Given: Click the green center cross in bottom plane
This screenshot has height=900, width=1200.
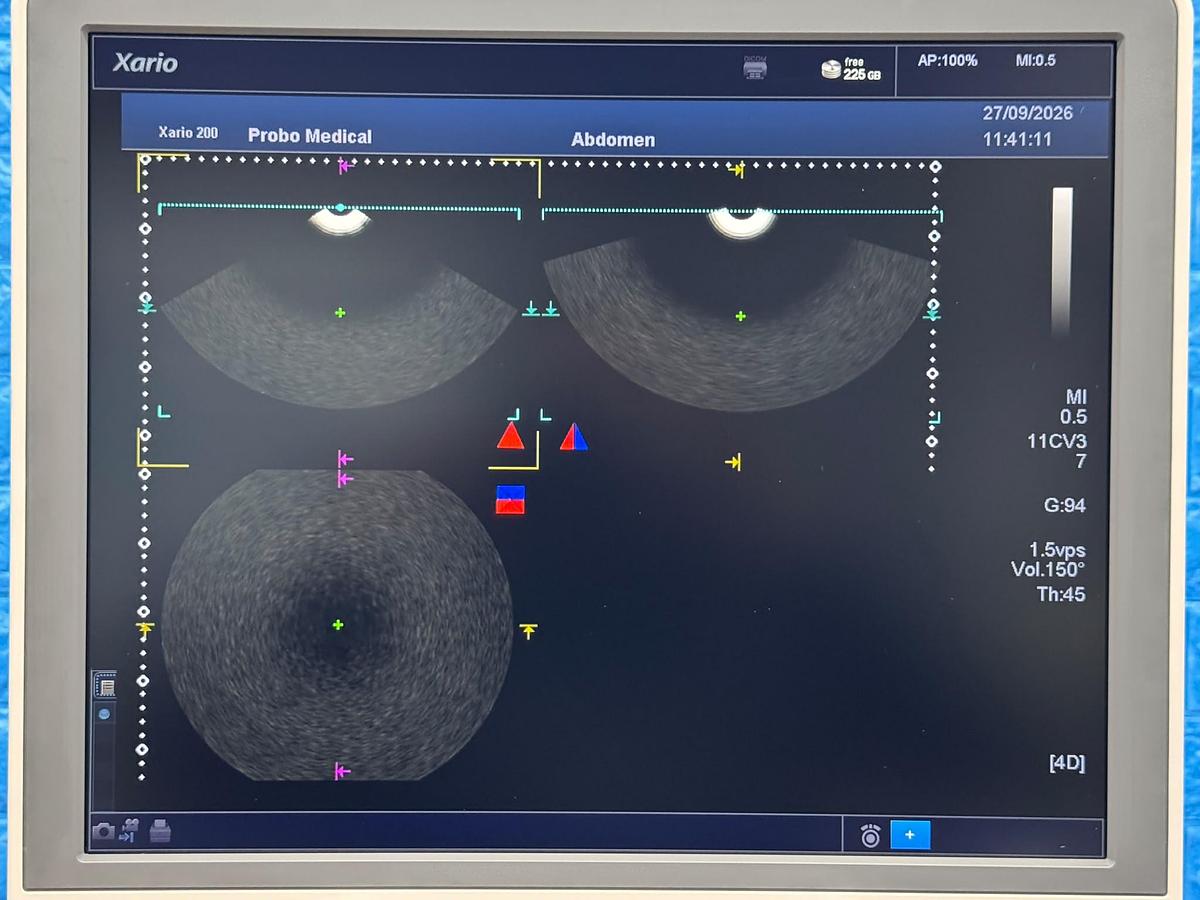Looking at the screenshot, I should click(x=338, y=625).
